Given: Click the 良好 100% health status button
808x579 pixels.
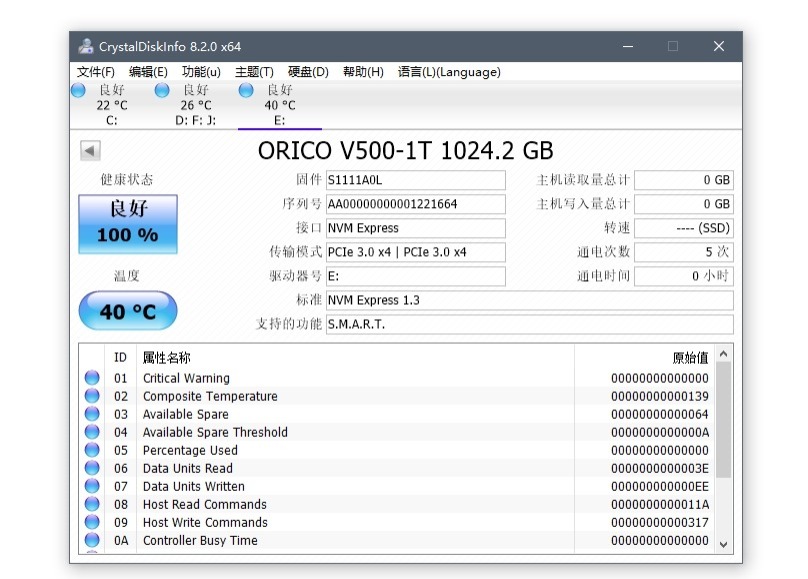Looking at the screenshot, I should (x=128, y=224).
